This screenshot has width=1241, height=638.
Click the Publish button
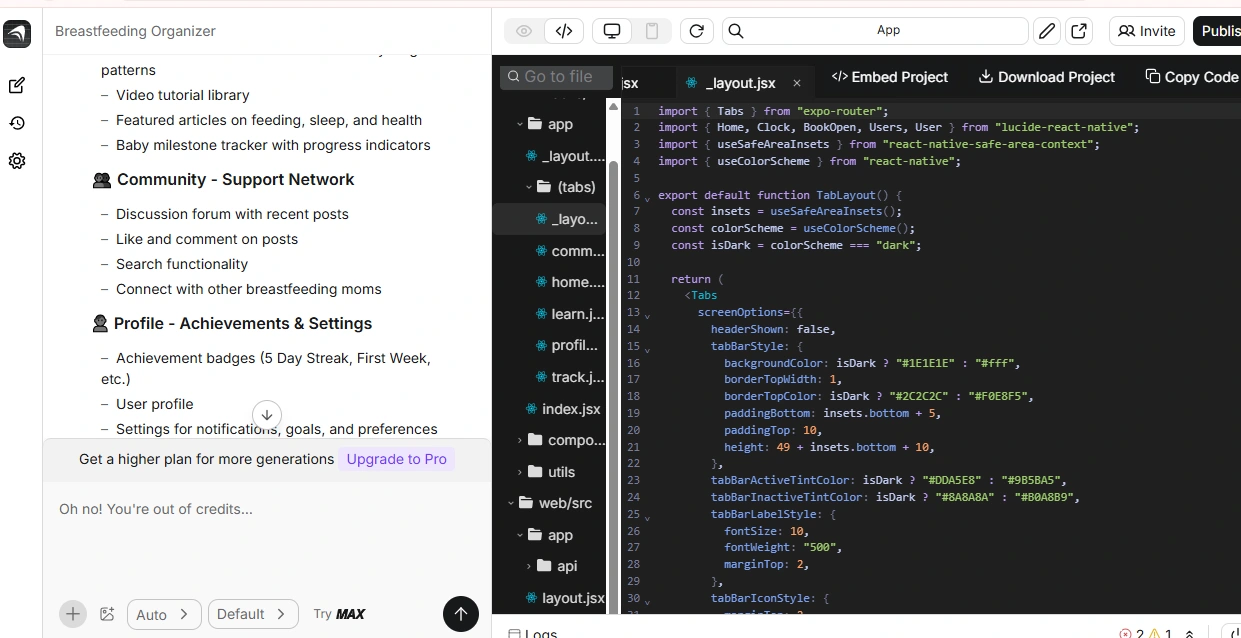(1217, 31)
